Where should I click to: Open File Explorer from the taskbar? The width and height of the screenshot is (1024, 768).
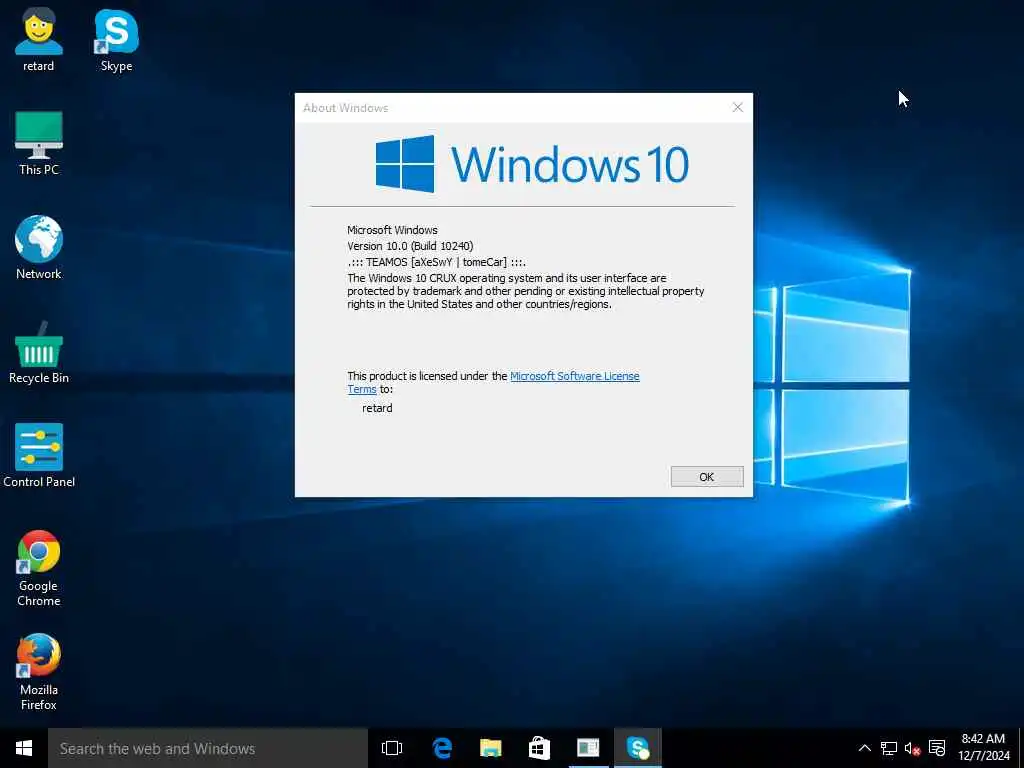pyautogui.click(x=490, y=748)
